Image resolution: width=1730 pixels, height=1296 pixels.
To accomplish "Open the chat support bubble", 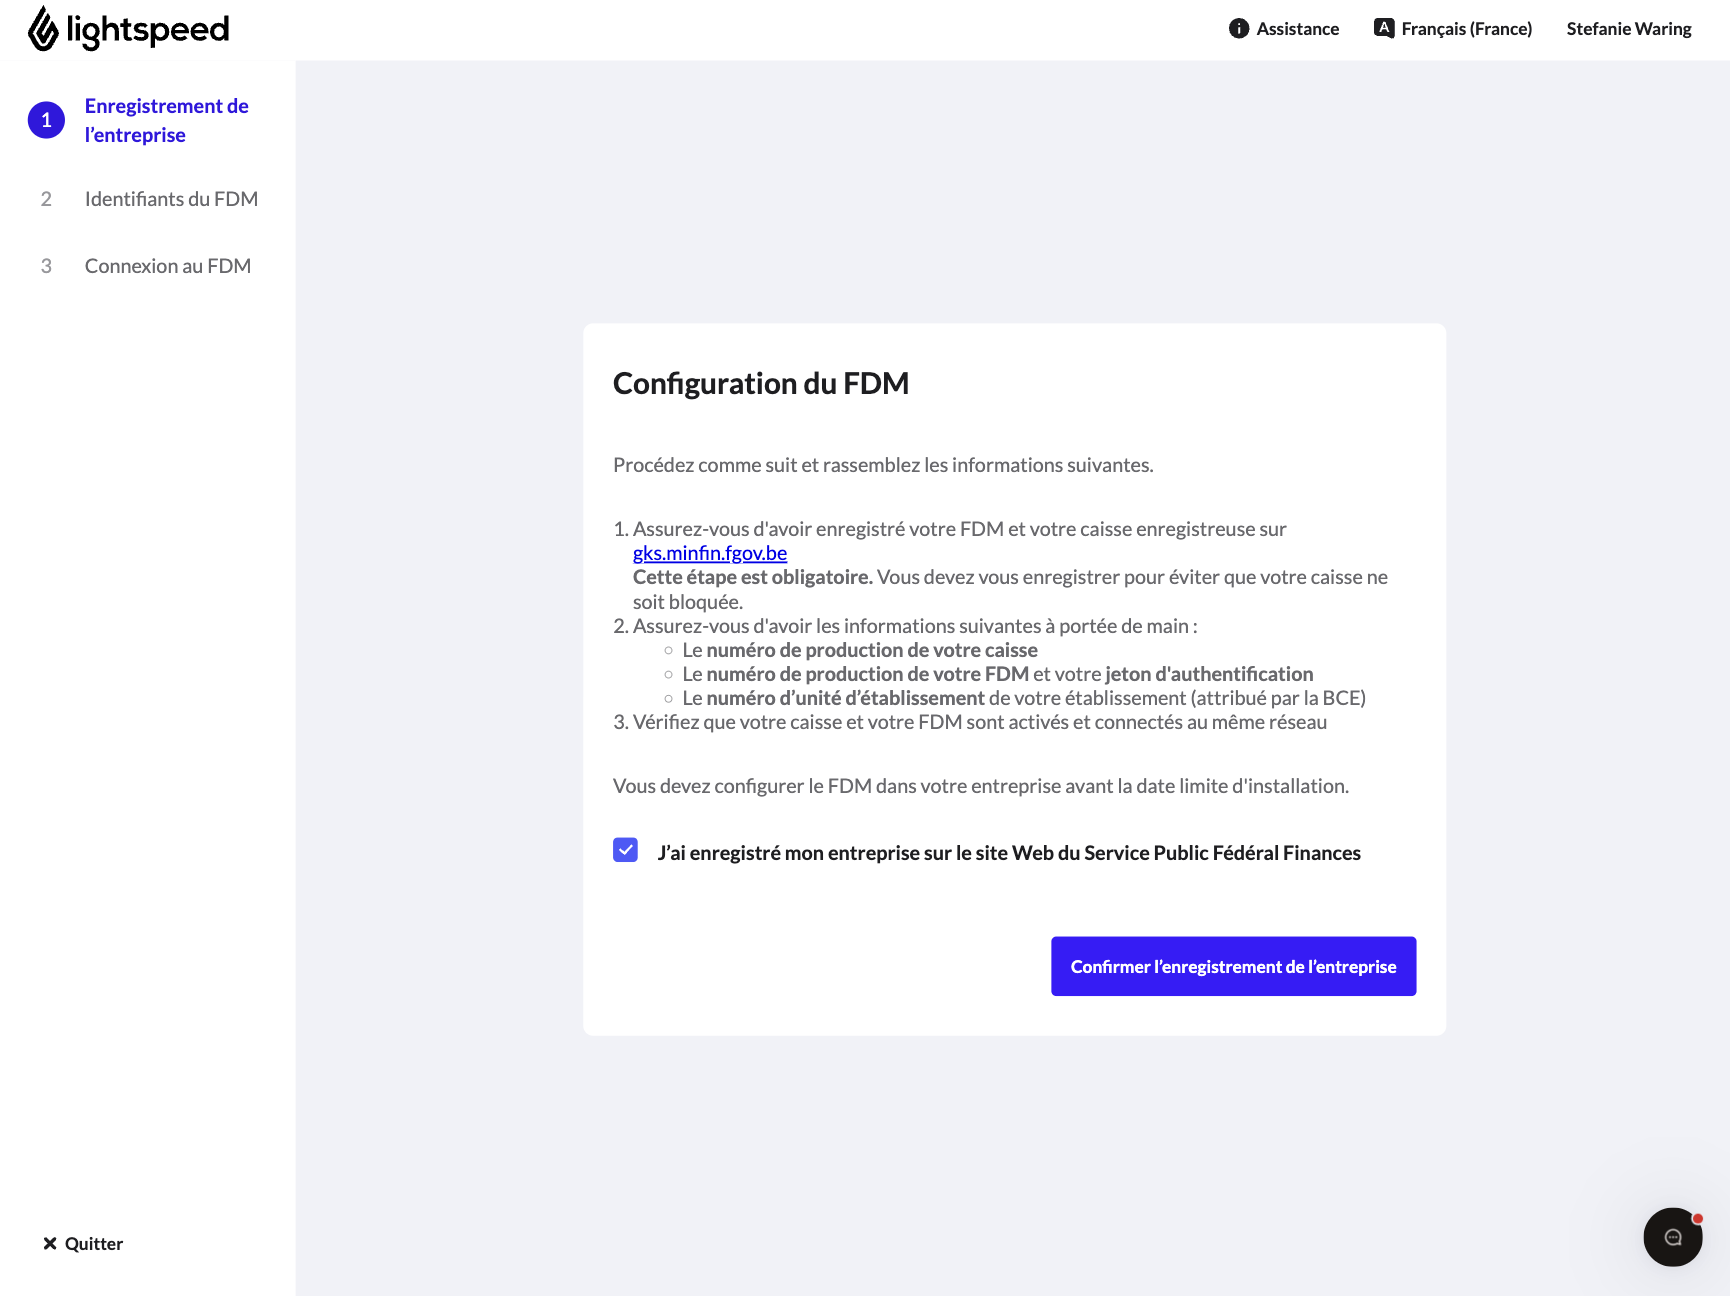I will tap(1672, 1237).
